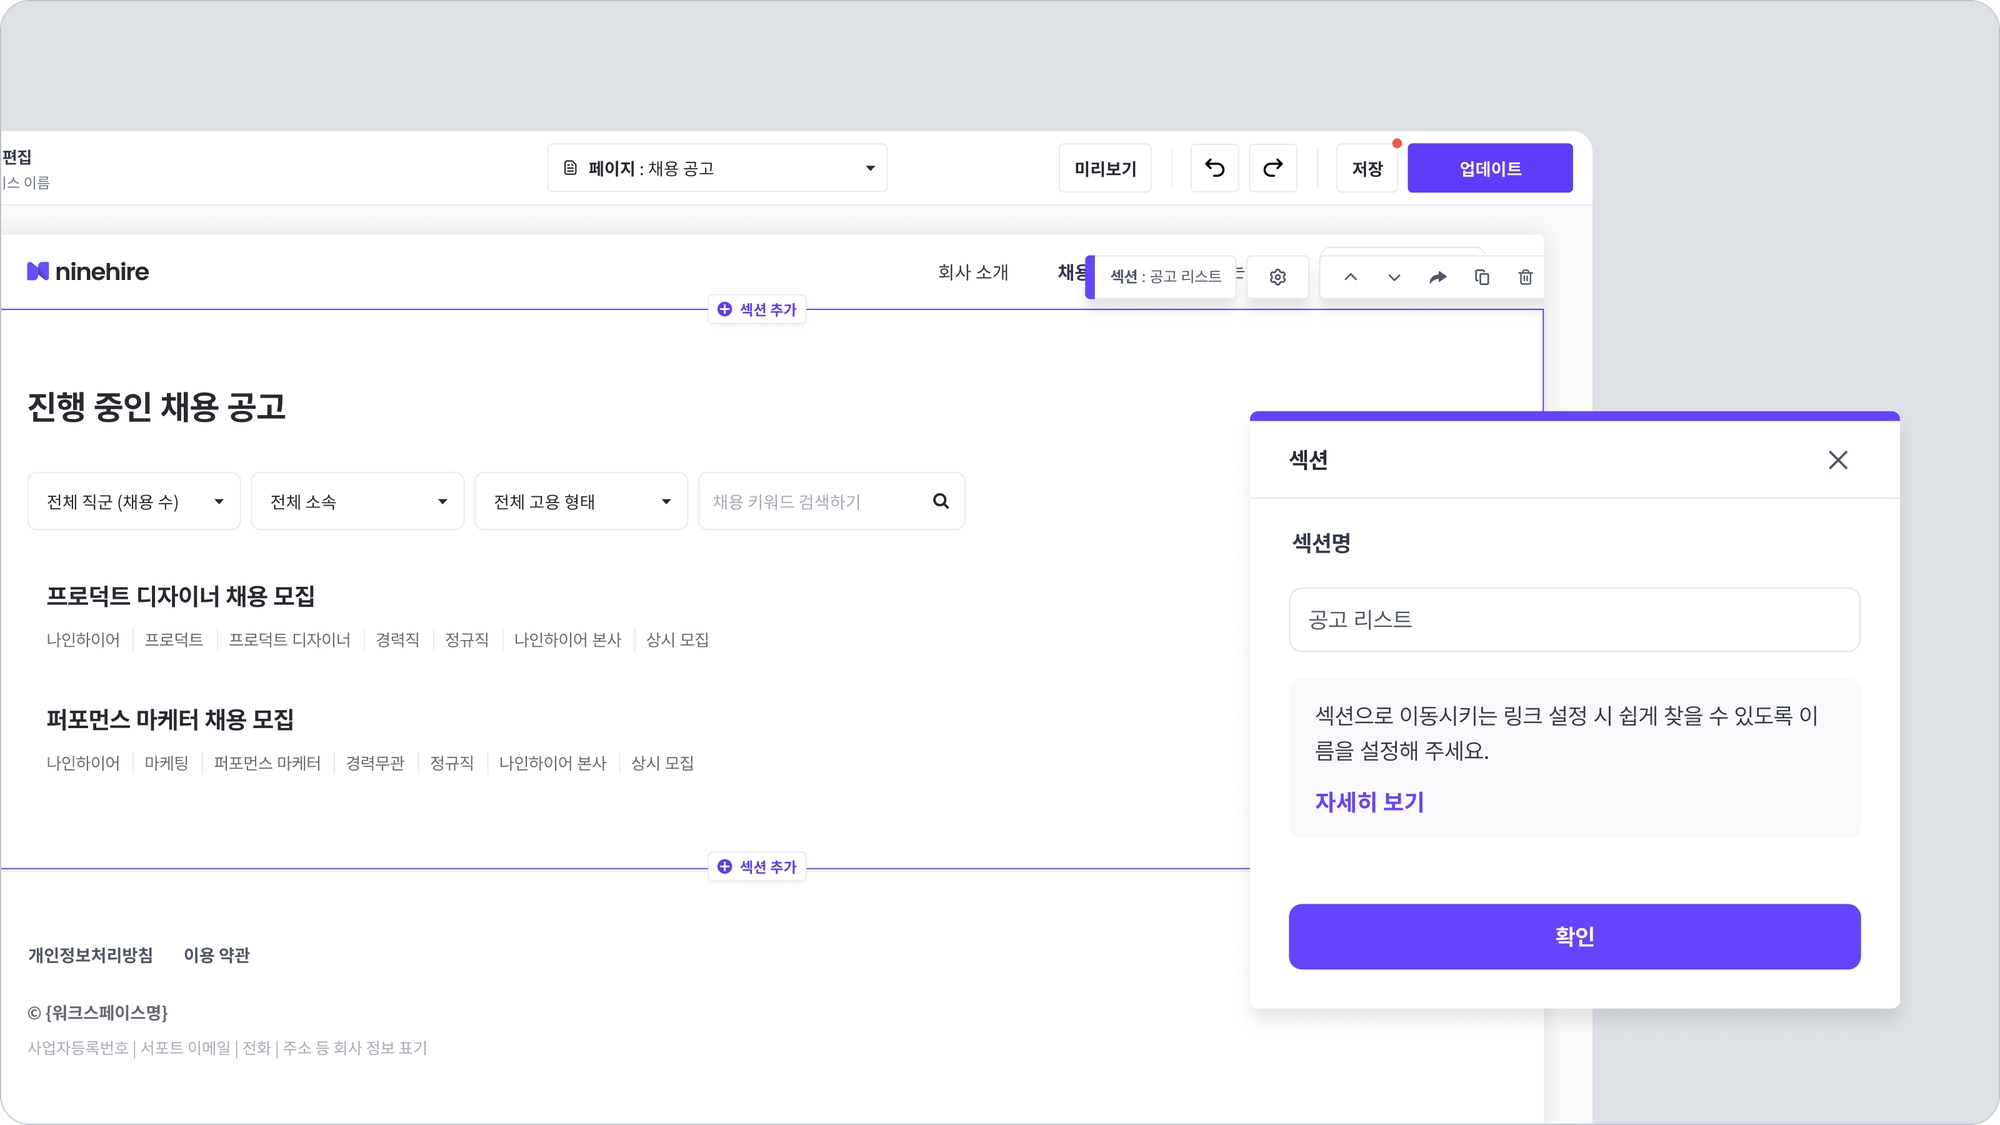Viewport: 2000px width, 1125px height.
Task: Move section down with chevron icon
Action: pyautogui.click(x=1394, y=277)
